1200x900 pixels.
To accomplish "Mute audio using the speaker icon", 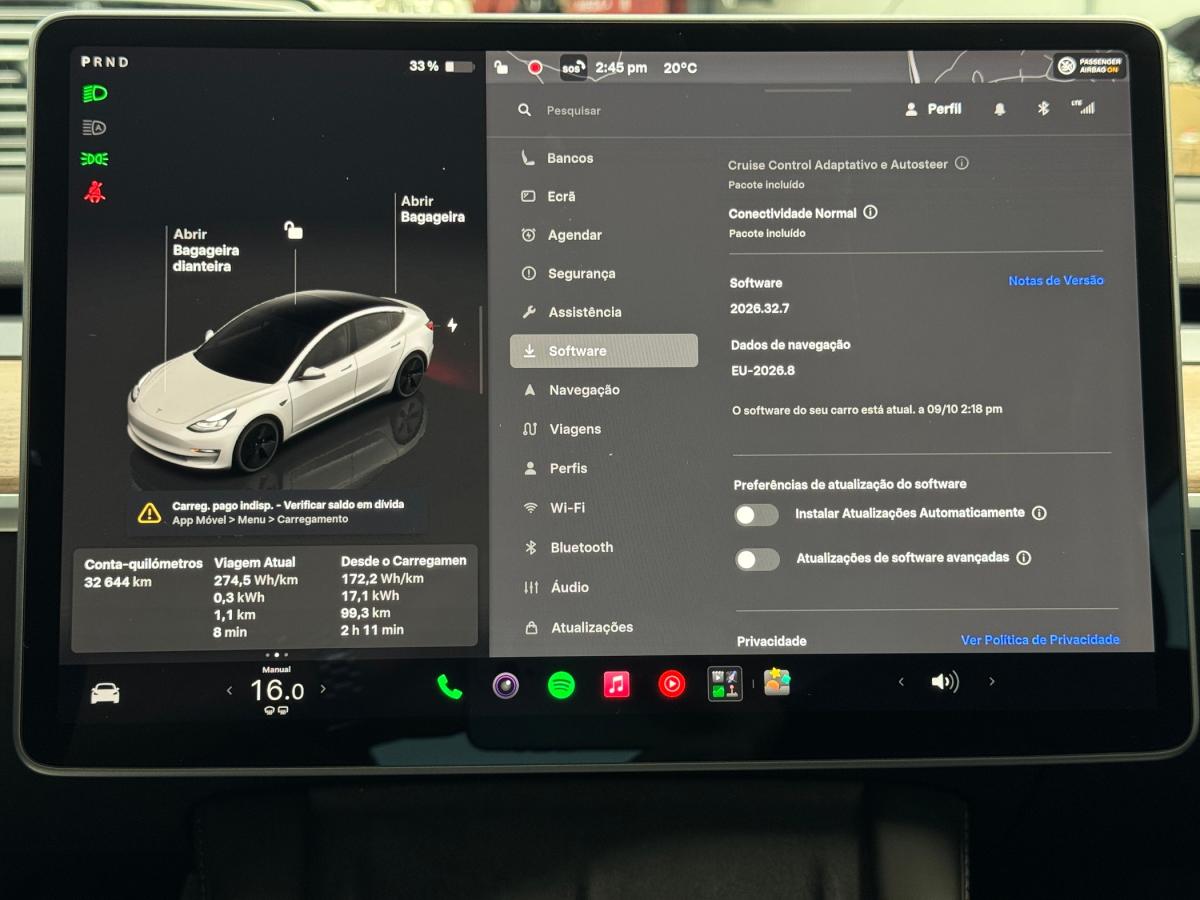I will 945,682.
